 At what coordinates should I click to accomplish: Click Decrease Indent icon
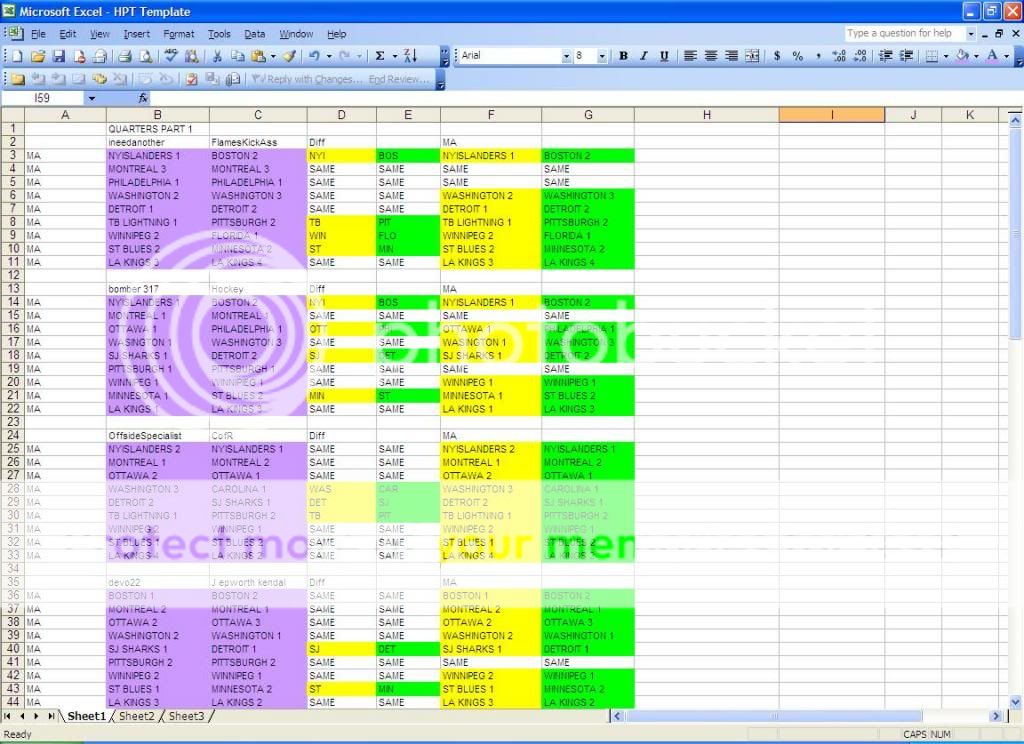(x=886, y=56)
